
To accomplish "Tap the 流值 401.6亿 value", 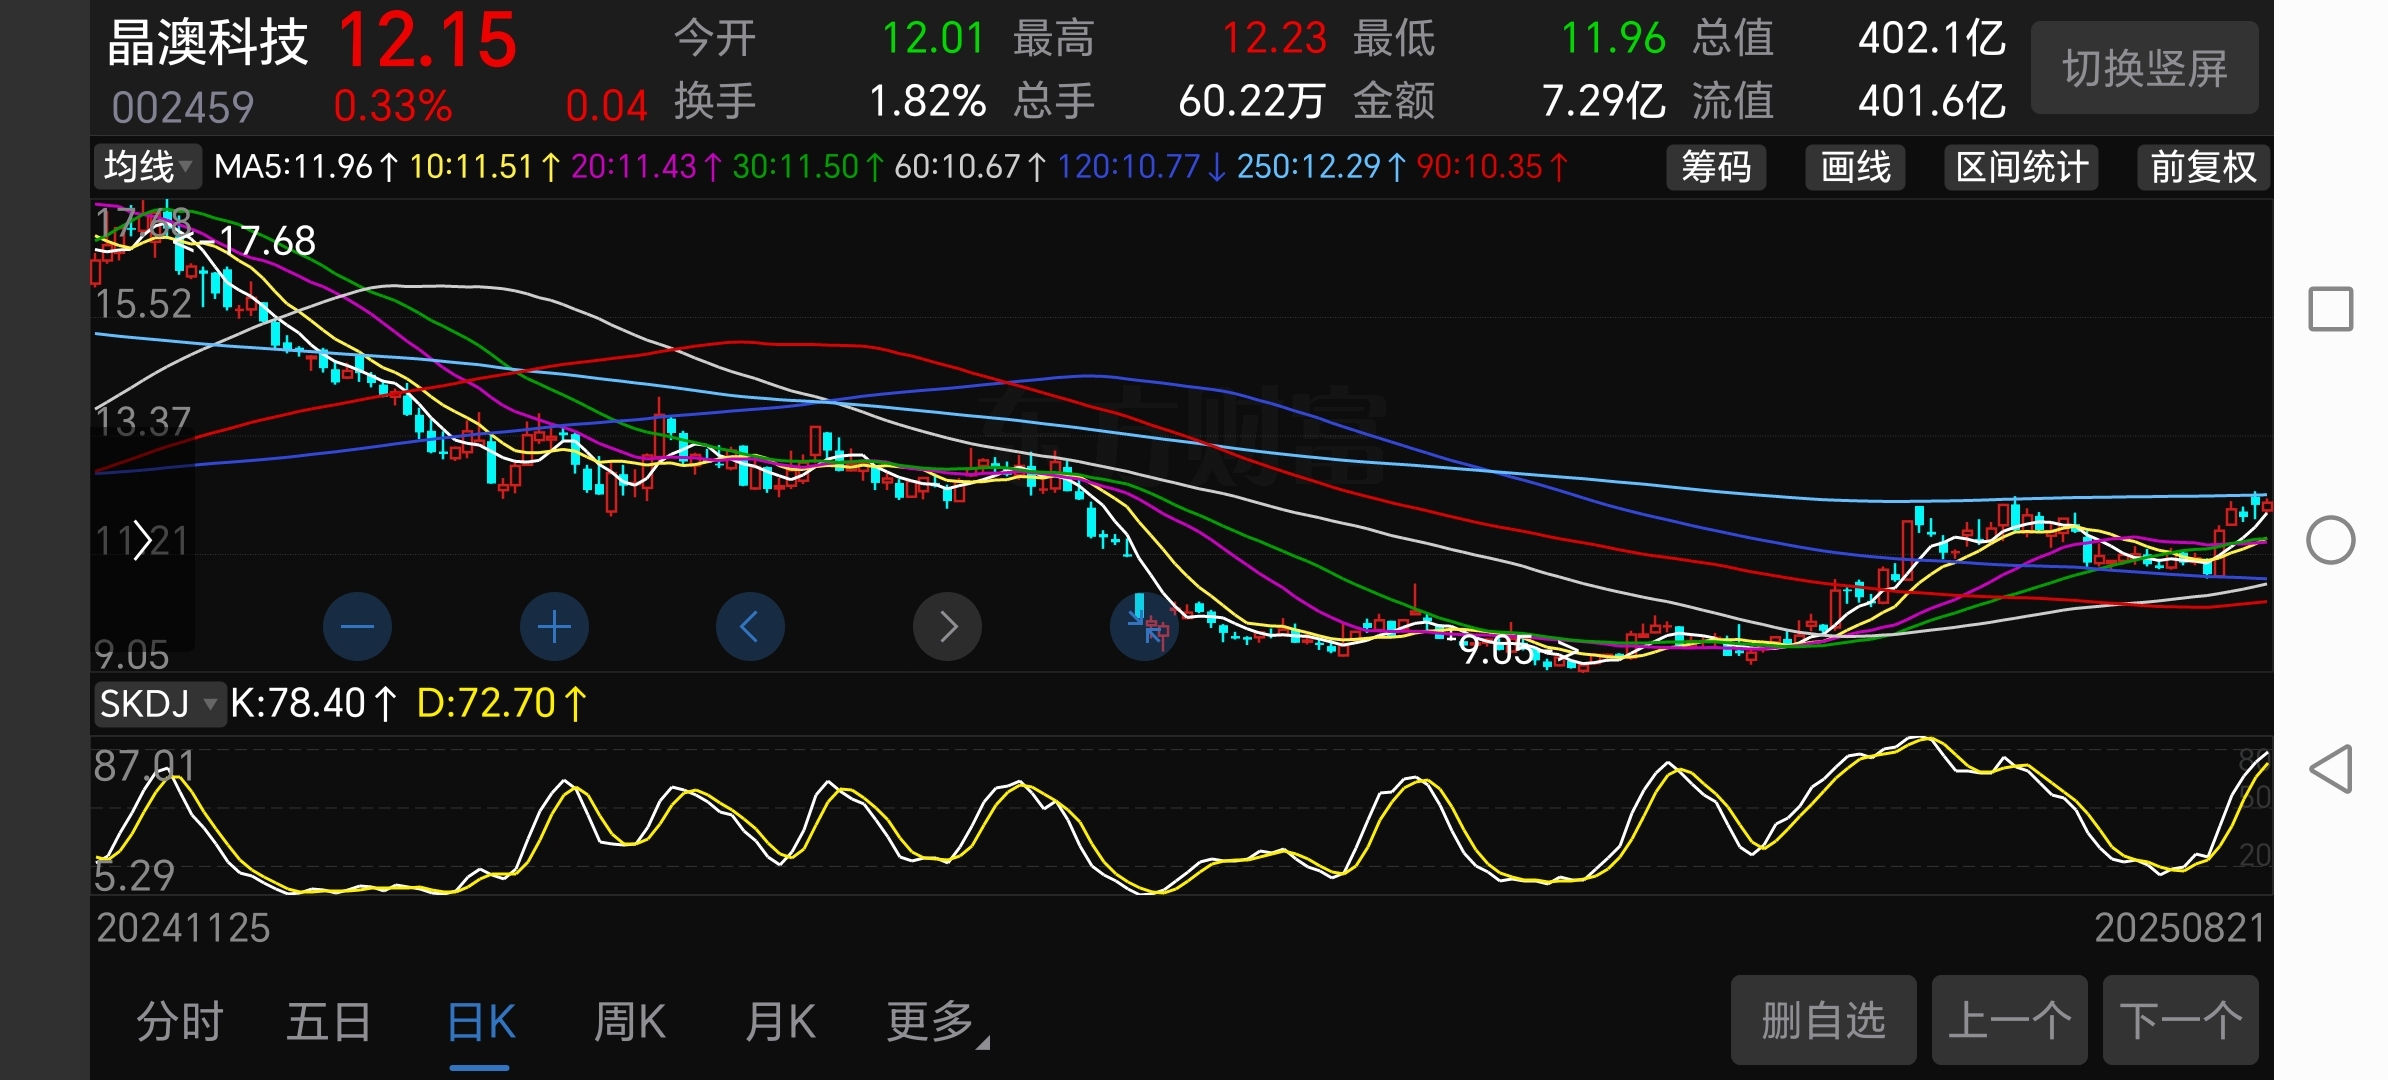I will click(1932, 101).
